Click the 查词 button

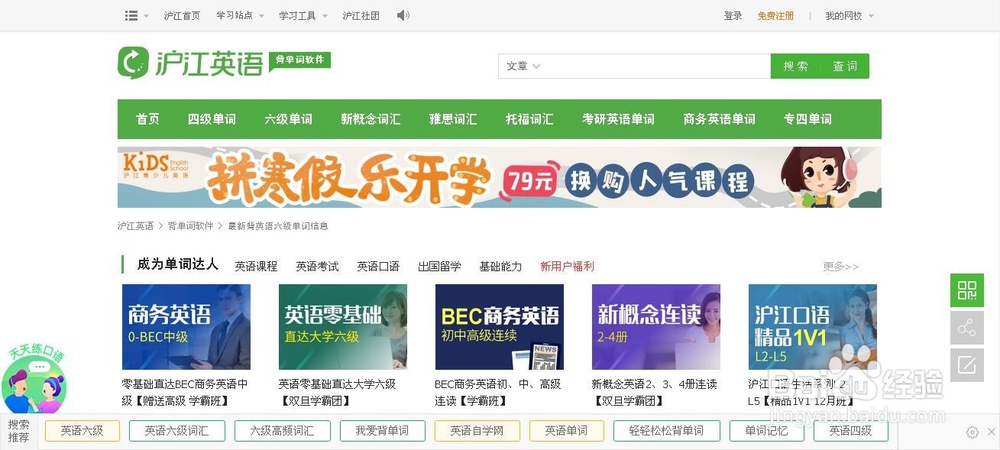pos(844,66)
